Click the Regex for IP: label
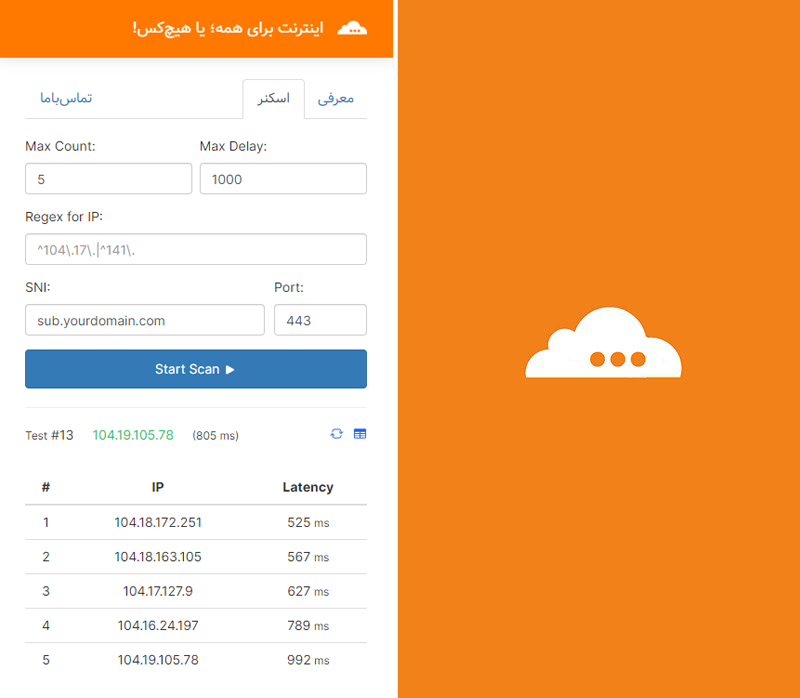800x698 pixels. coord(64,217)
